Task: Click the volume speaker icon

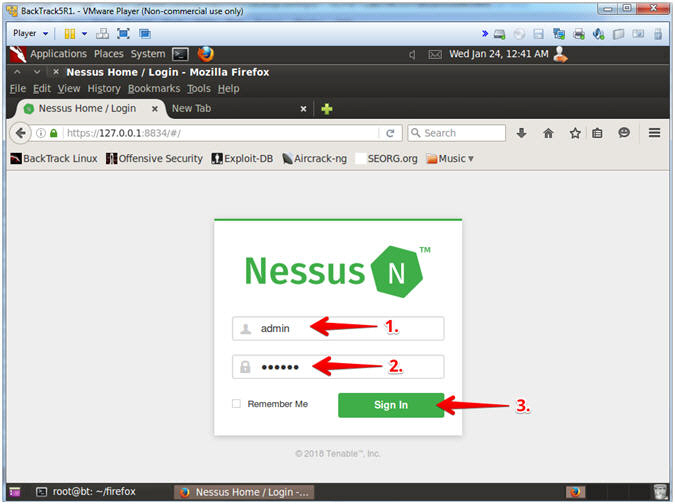Action: click(412, 55)
